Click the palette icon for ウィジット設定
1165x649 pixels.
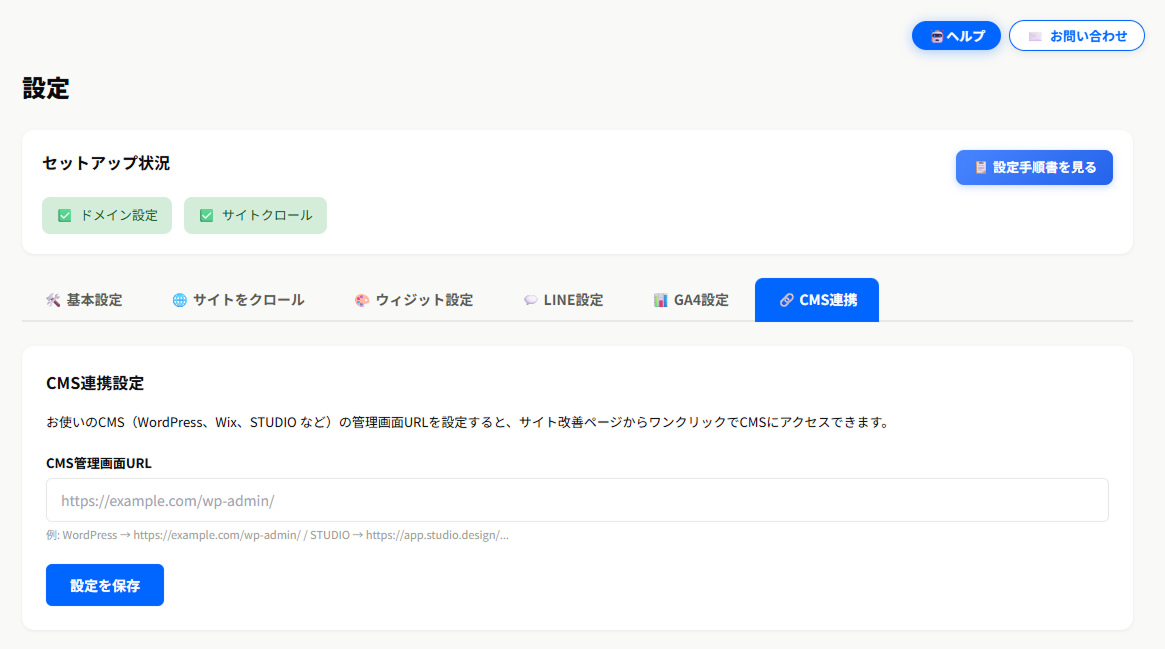tap(362, 300)
